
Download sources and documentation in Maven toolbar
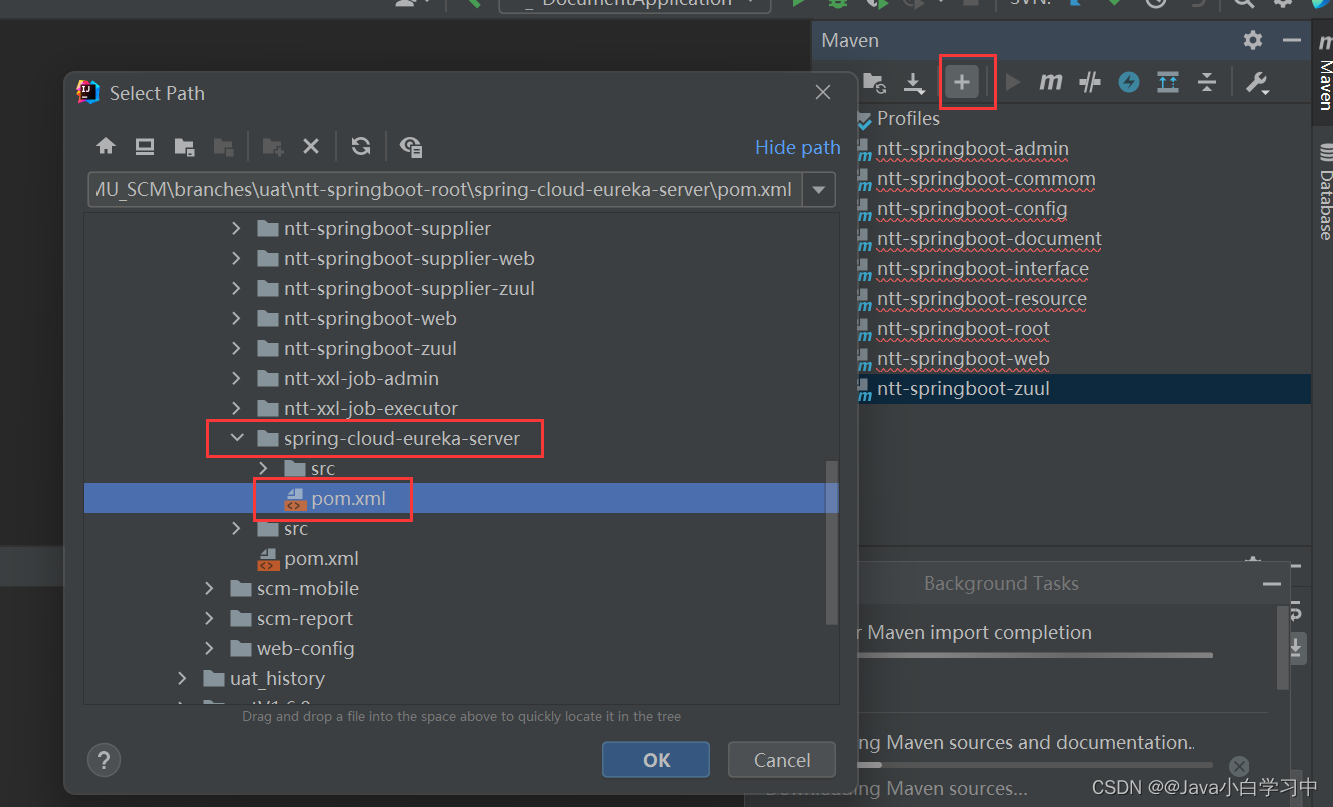914,82
